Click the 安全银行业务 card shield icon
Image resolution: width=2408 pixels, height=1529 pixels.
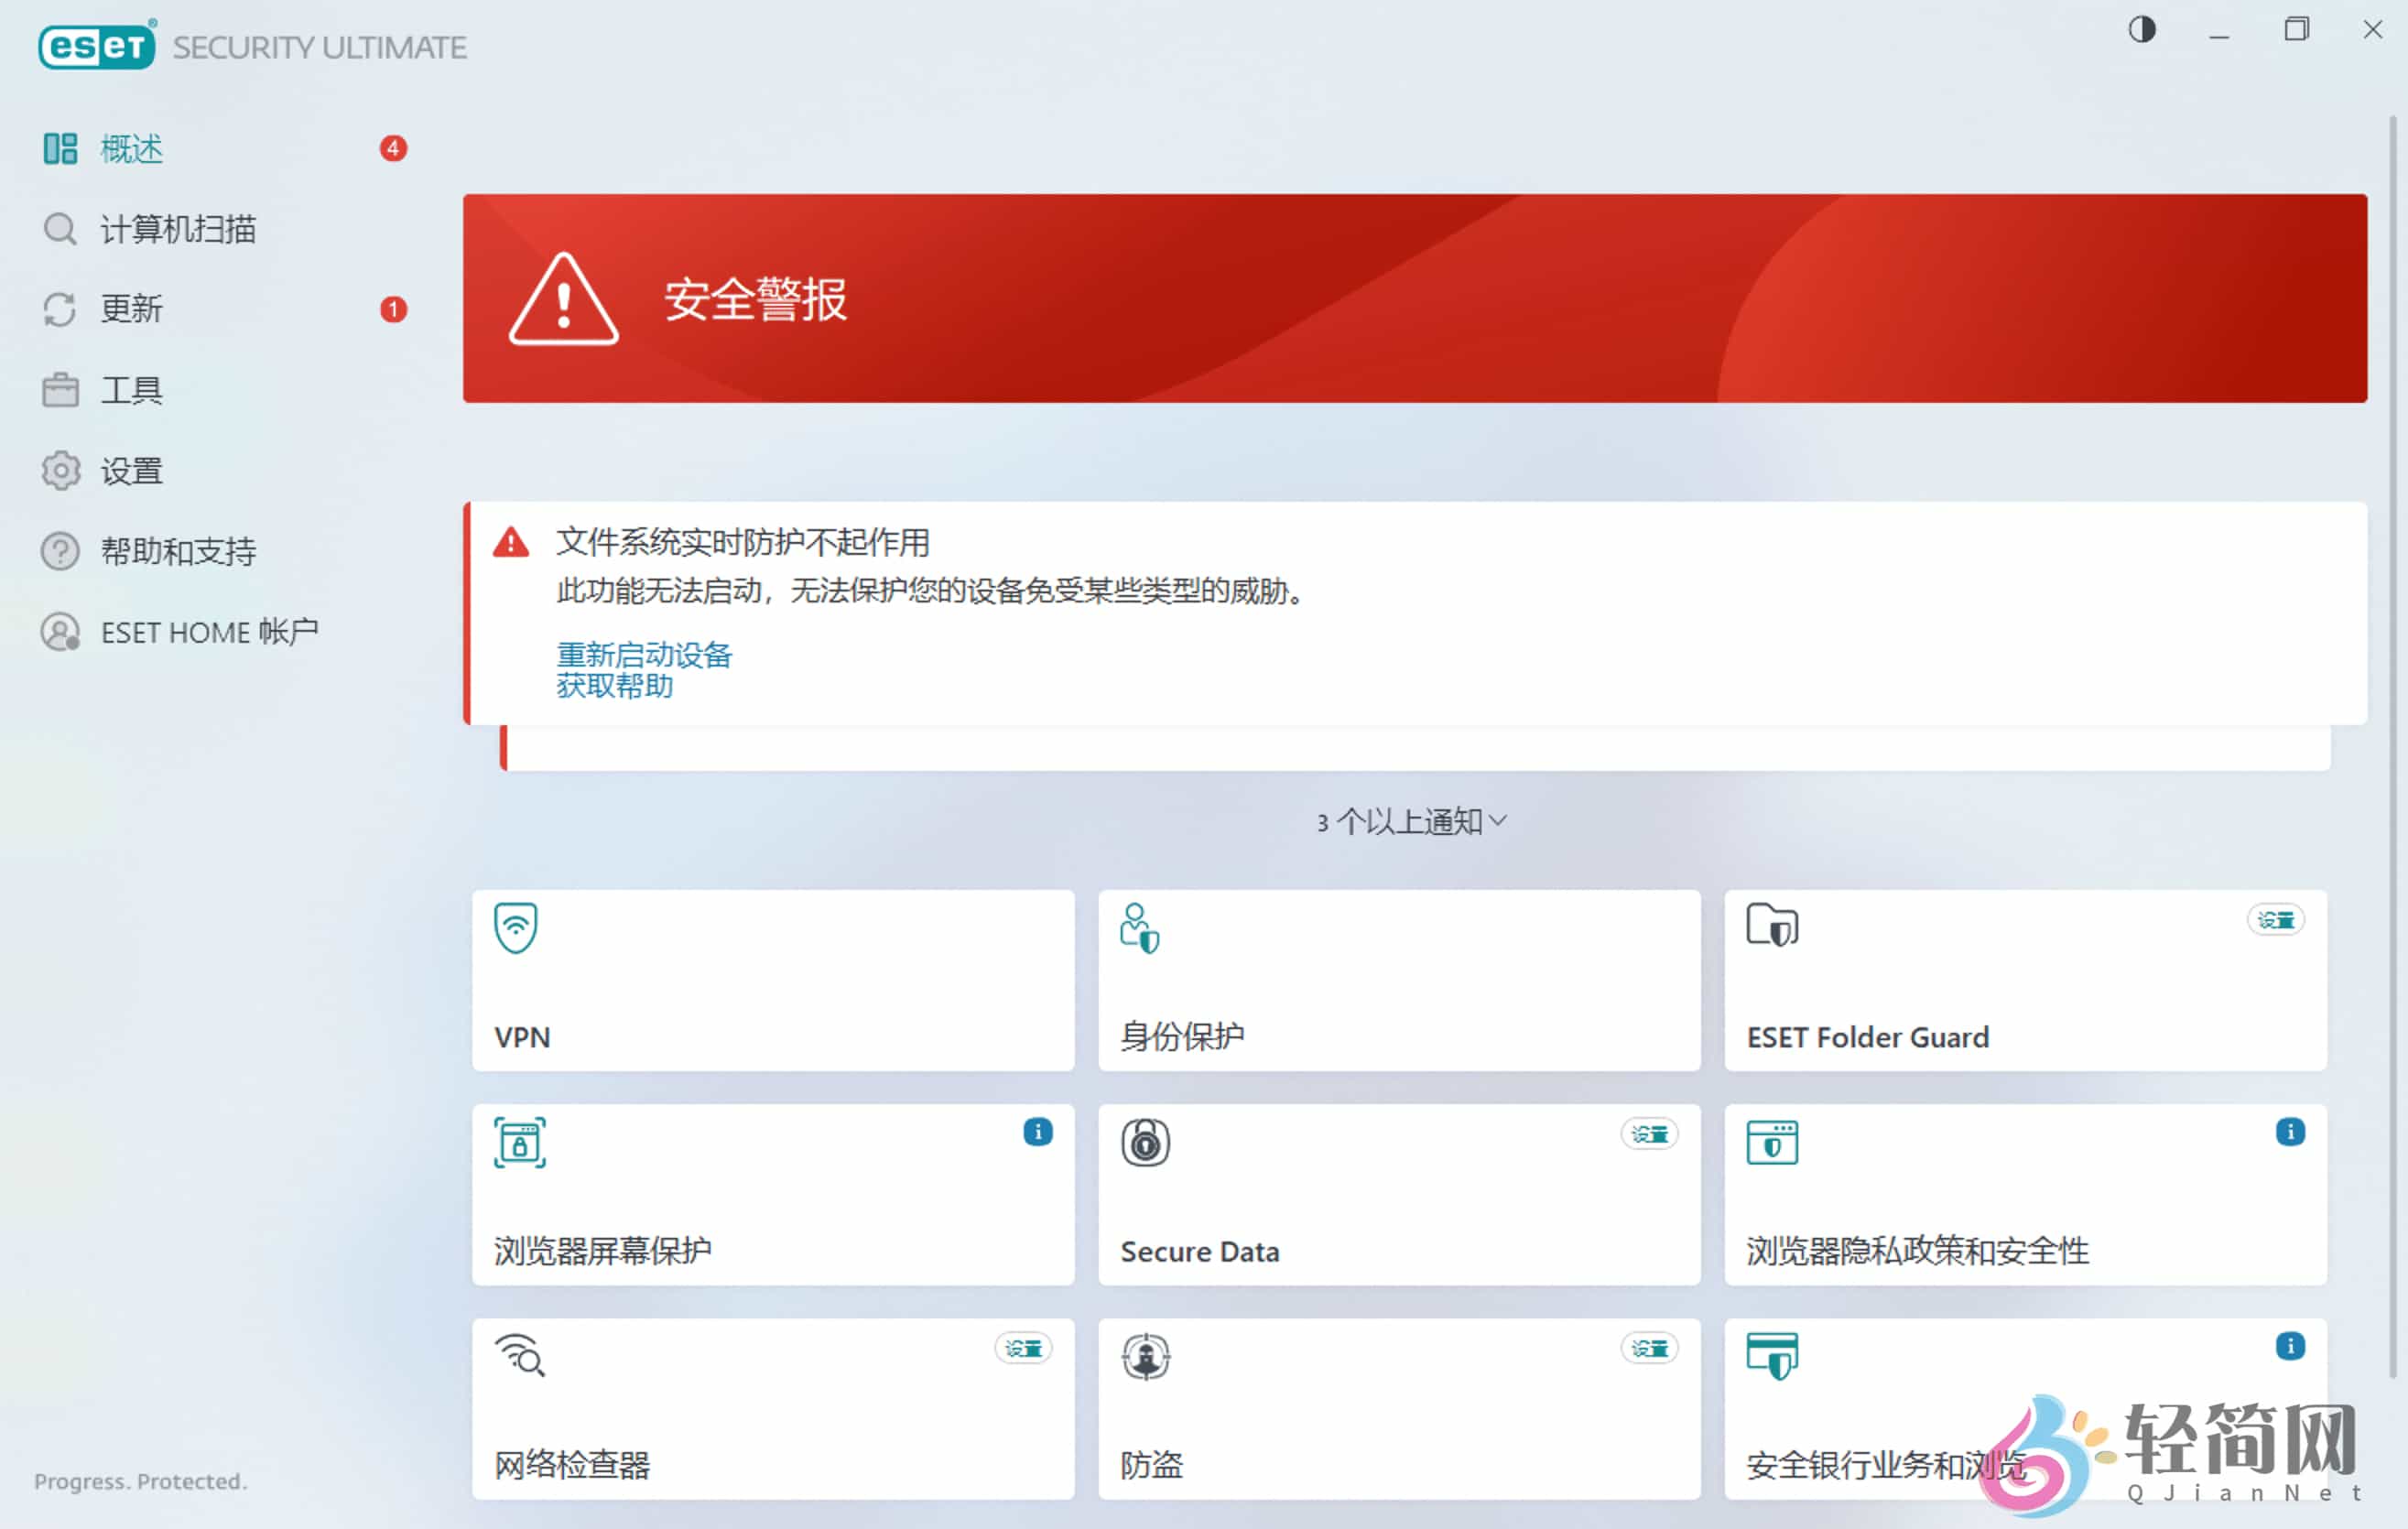(1772, 1356)
